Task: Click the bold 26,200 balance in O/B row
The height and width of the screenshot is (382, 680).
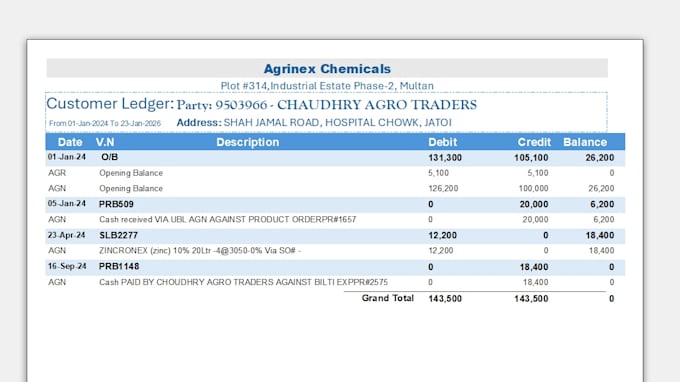Action: pos(600,158)
